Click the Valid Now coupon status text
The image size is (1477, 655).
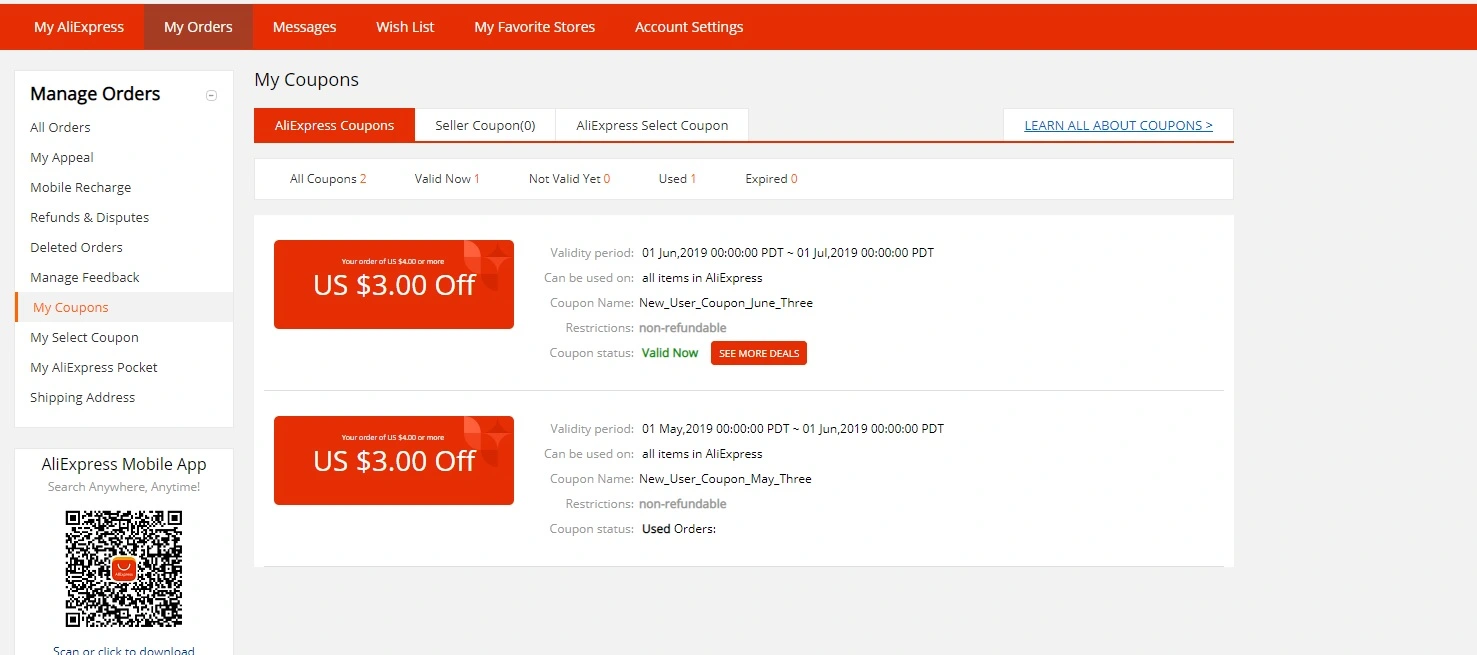pyautogui.click(x=670, y=353)
